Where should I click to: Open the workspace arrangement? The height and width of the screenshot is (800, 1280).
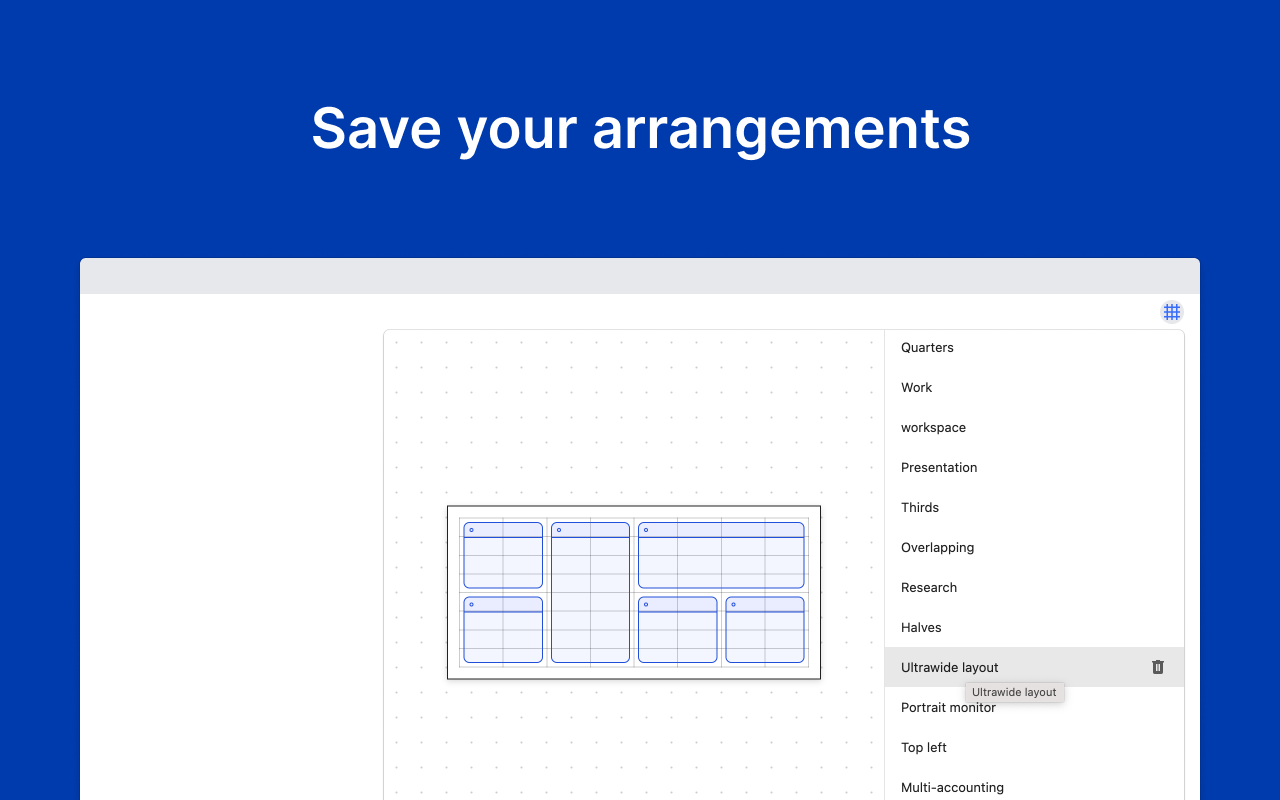pos(1034,427)
